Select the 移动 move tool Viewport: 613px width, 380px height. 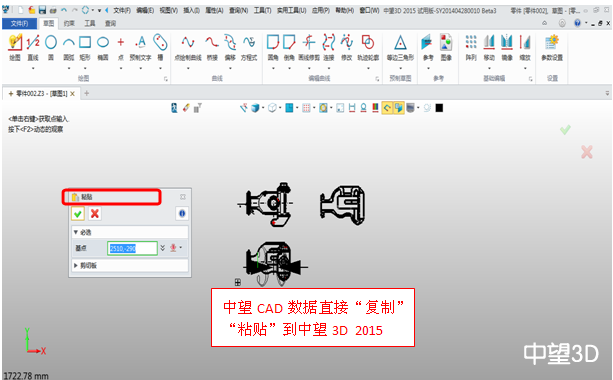coord(489,47)
